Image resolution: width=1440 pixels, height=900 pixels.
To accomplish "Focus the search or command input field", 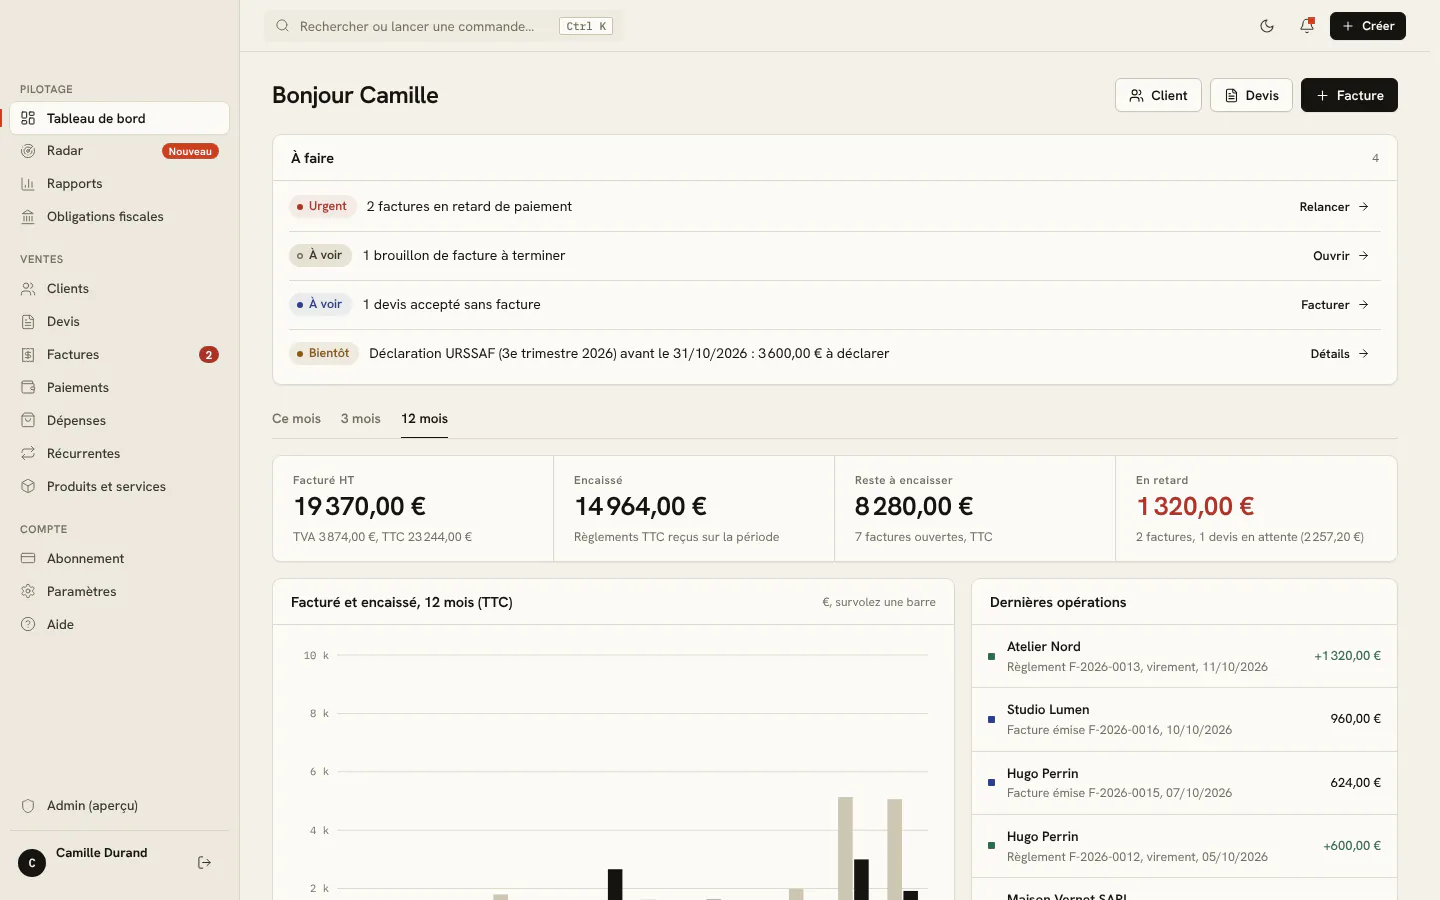I will point(443,26).
